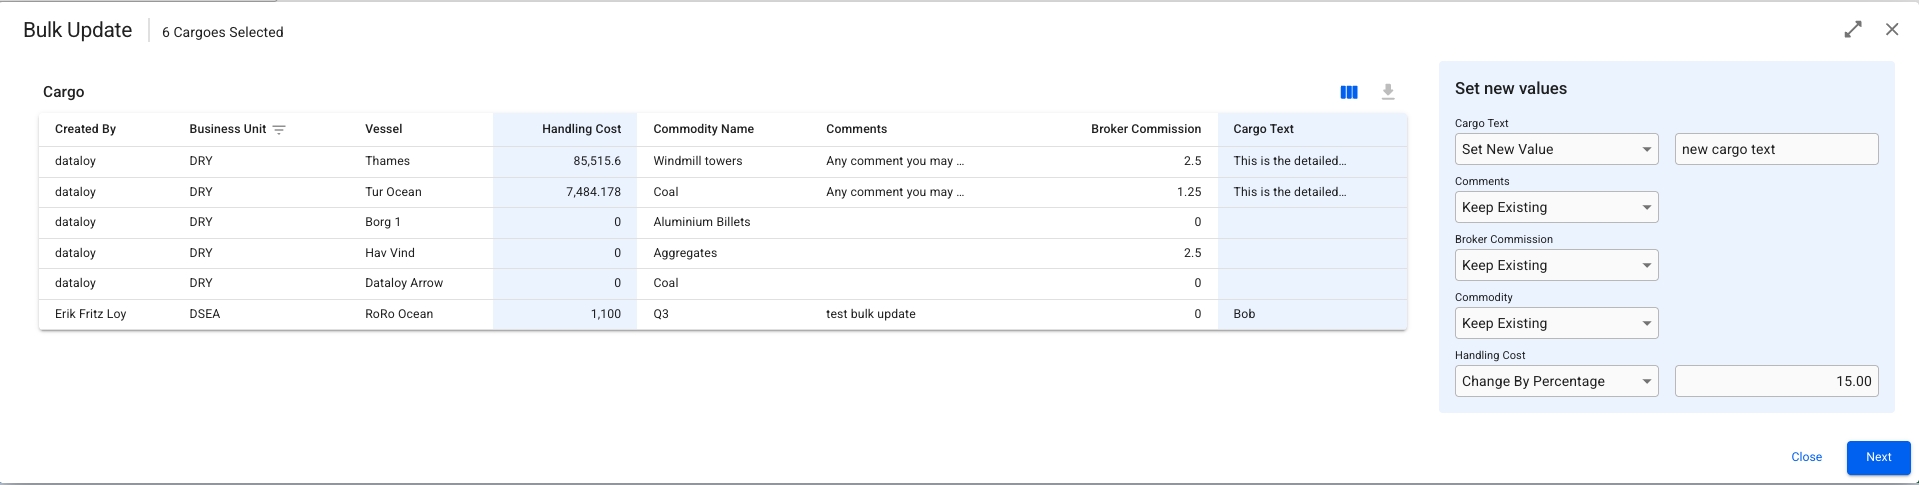Expand the Bulk Update dialog
This screenshot has width=1919, height=485.
coord(1853,30)
